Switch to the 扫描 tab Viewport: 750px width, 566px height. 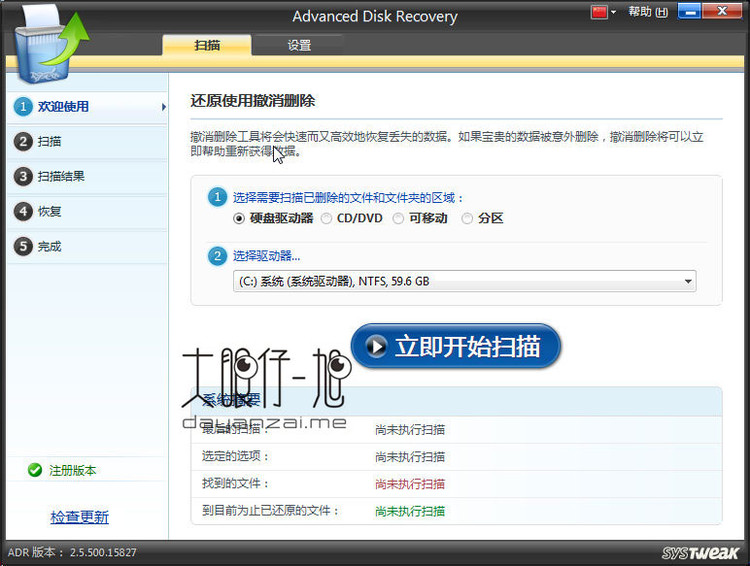click(x=207, y=45)
